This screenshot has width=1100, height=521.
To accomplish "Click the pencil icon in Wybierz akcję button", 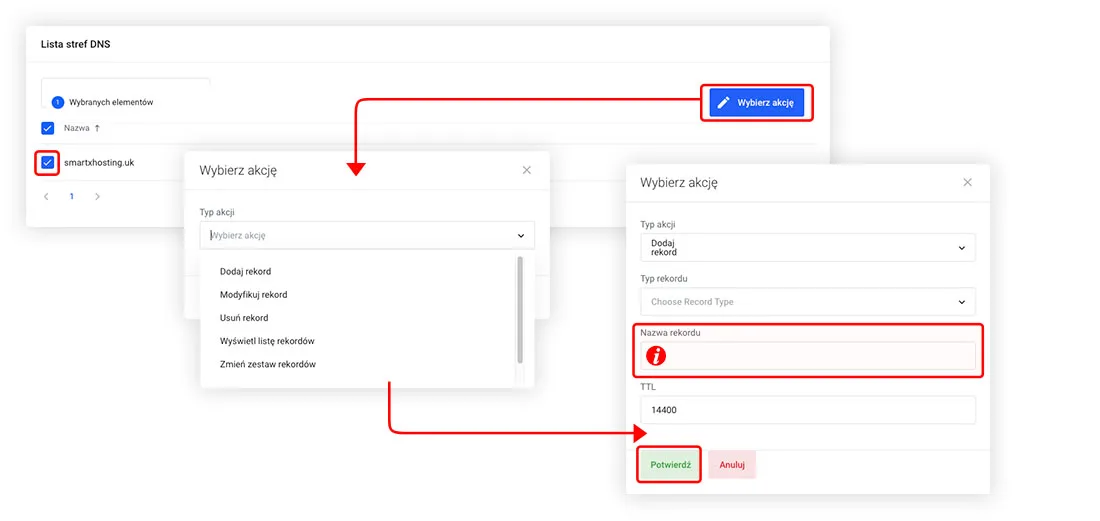I will [724, 103].
